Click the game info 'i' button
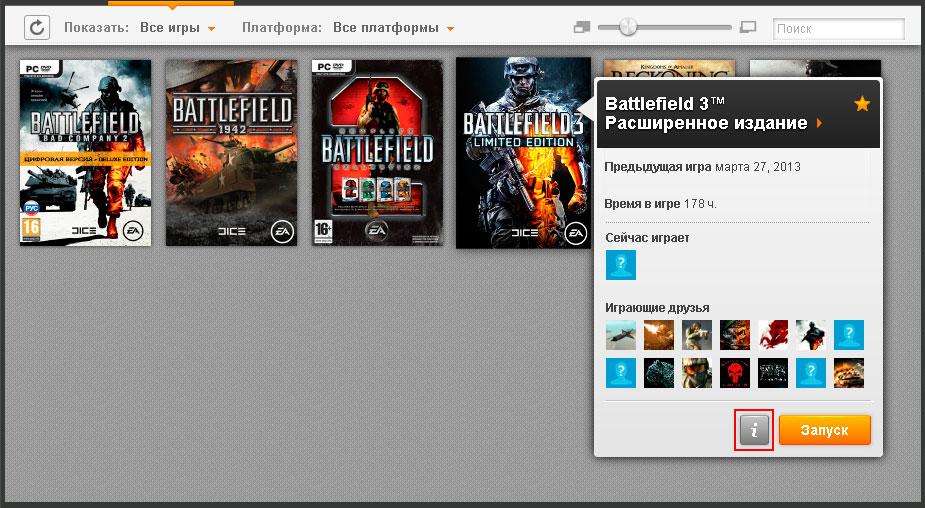 (754, 430)
